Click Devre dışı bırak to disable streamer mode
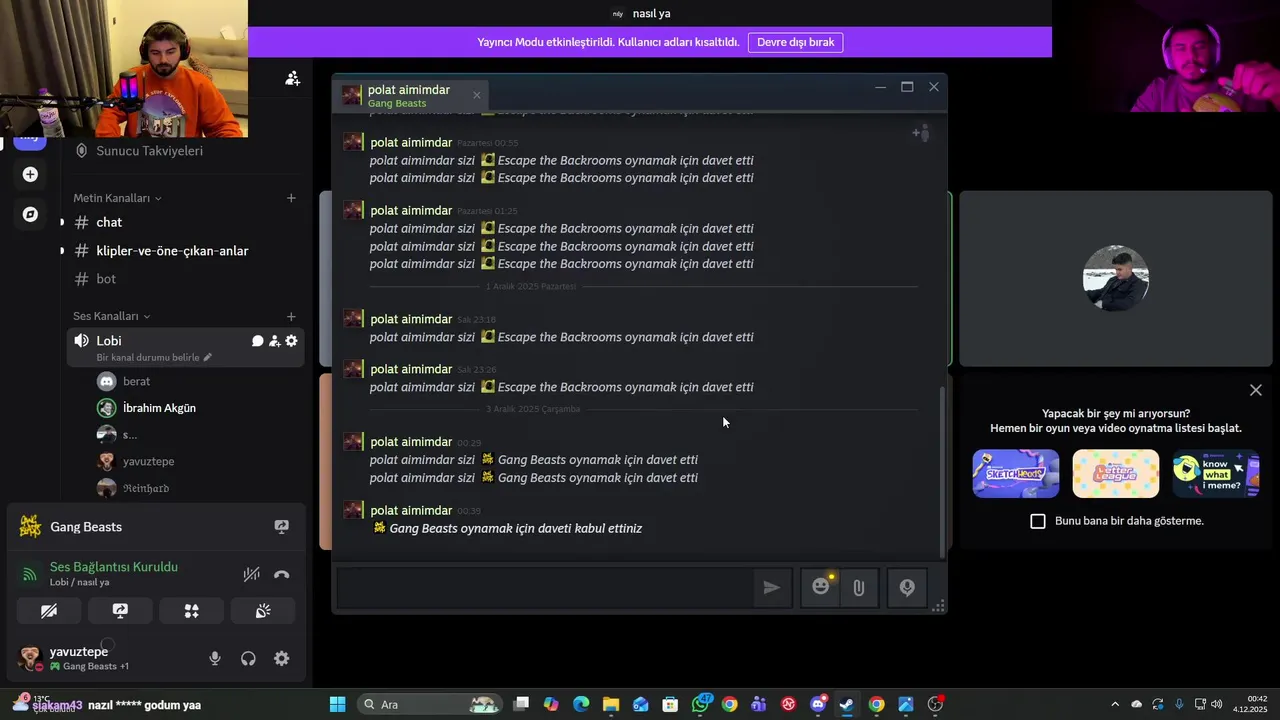Screen dimensions: 1280x720 (x=796, y=42)
